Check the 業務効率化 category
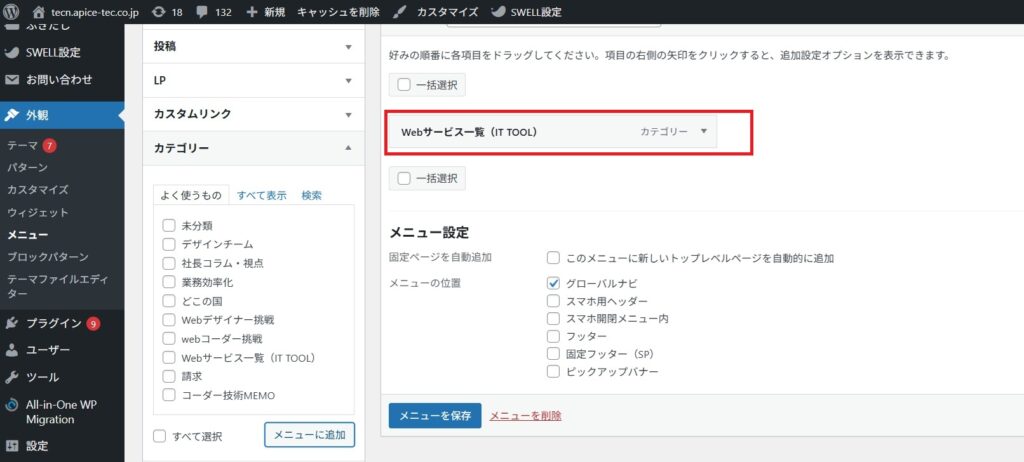1024x462 pixels. click(x=169, y=282)
